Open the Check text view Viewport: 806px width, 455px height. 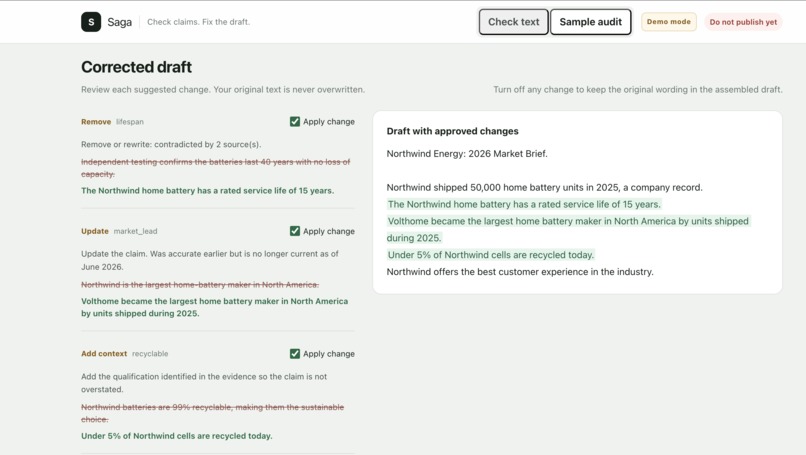pos(514,22)
